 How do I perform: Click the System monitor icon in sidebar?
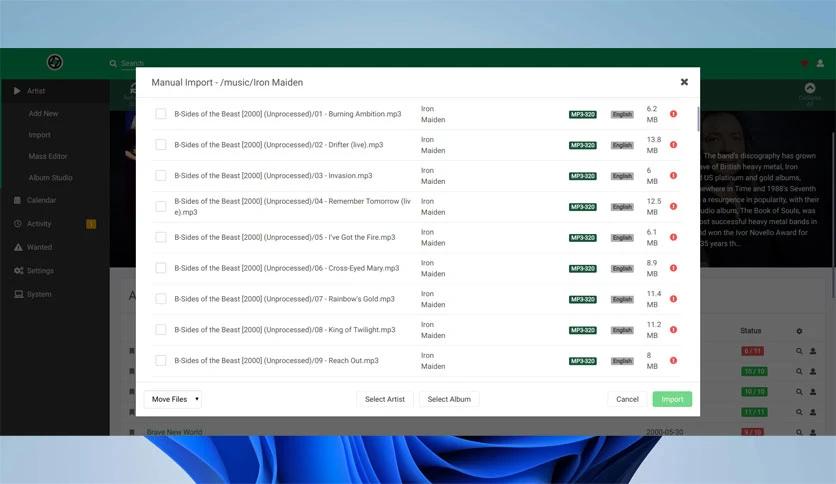[x=19, y=294]
